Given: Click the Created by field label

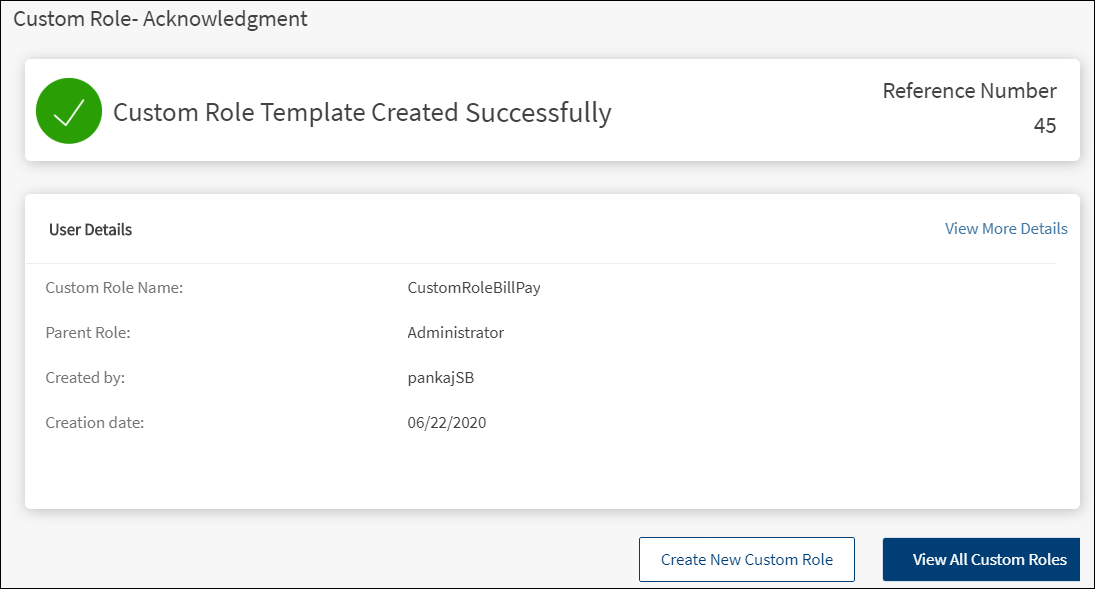Looking at the screenshot, I should [85, 377].
